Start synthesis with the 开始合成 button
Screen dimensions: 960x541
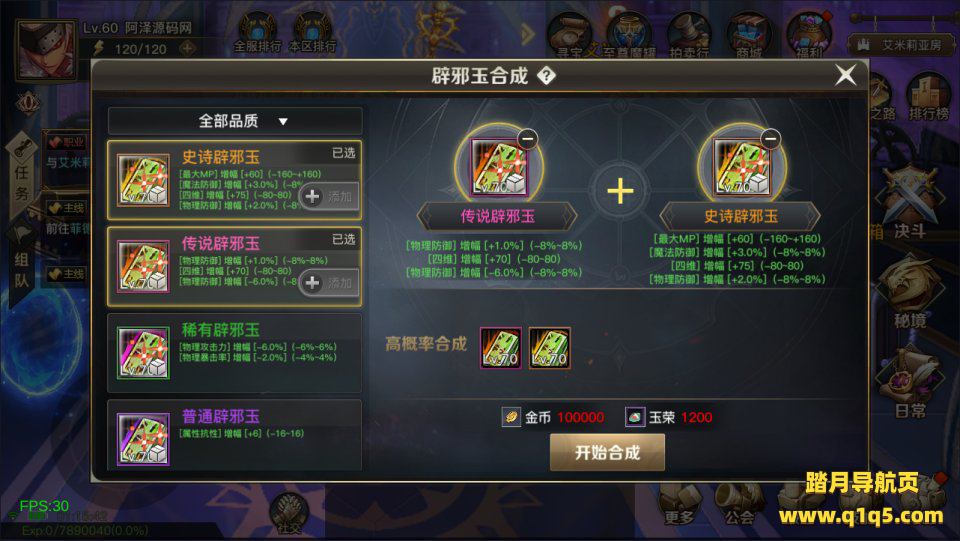(x=607, y=453)
